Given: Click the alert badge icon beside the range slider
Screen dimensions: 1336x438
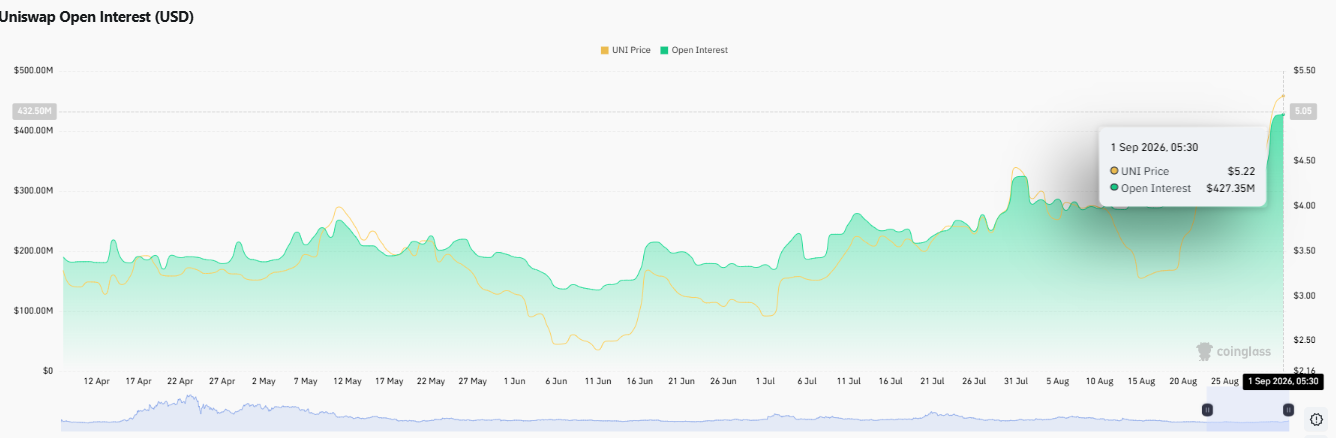Looking at the screenshot, I should click(1316, 419).
